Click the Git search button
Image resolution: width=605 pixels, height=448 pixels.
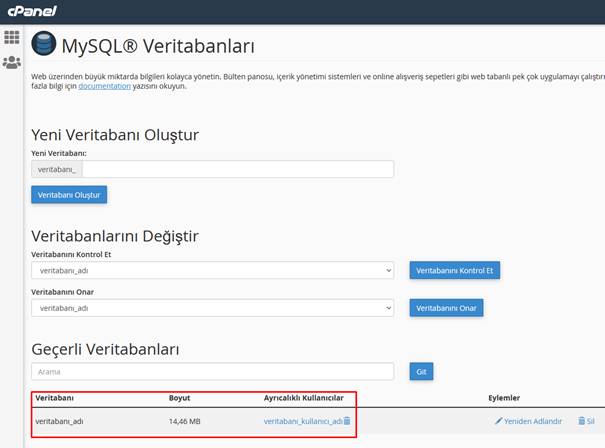pos(421,372)
